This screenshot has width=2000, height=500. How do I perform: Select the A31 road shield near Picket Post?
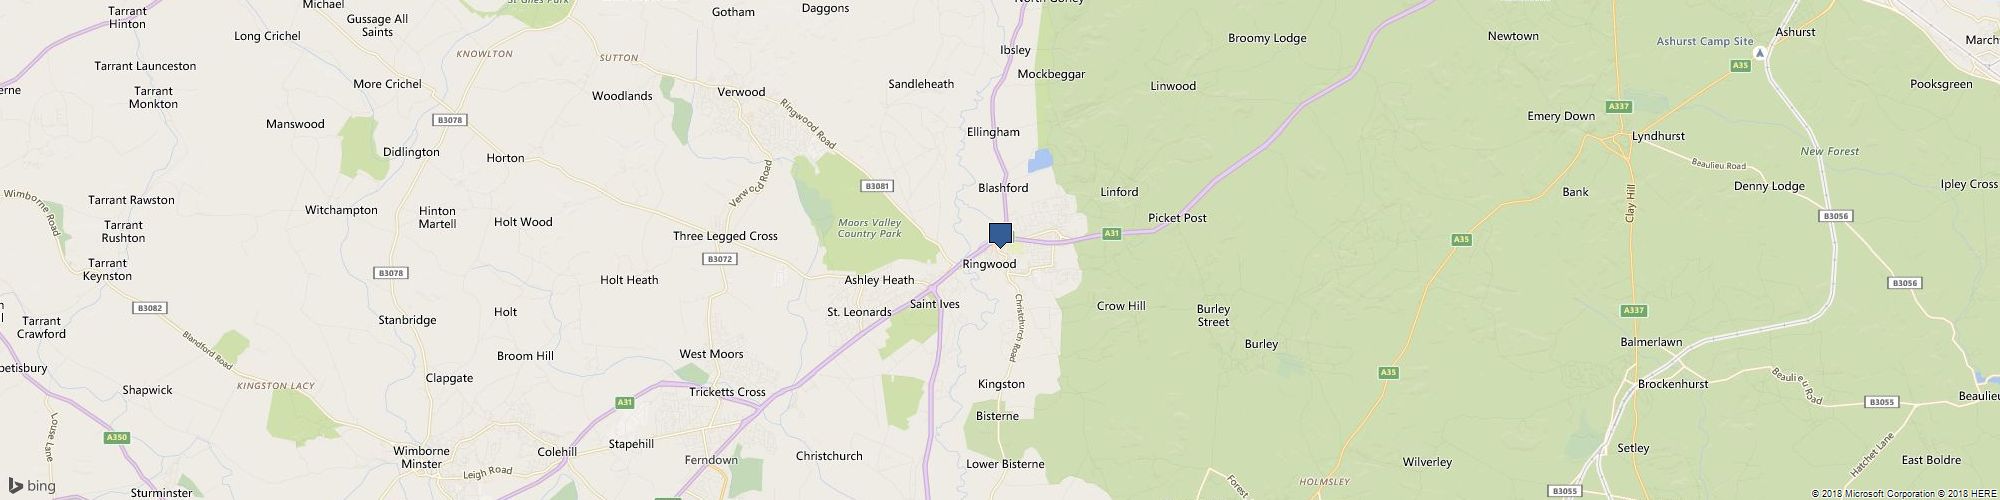click(x=1111, y=234)
